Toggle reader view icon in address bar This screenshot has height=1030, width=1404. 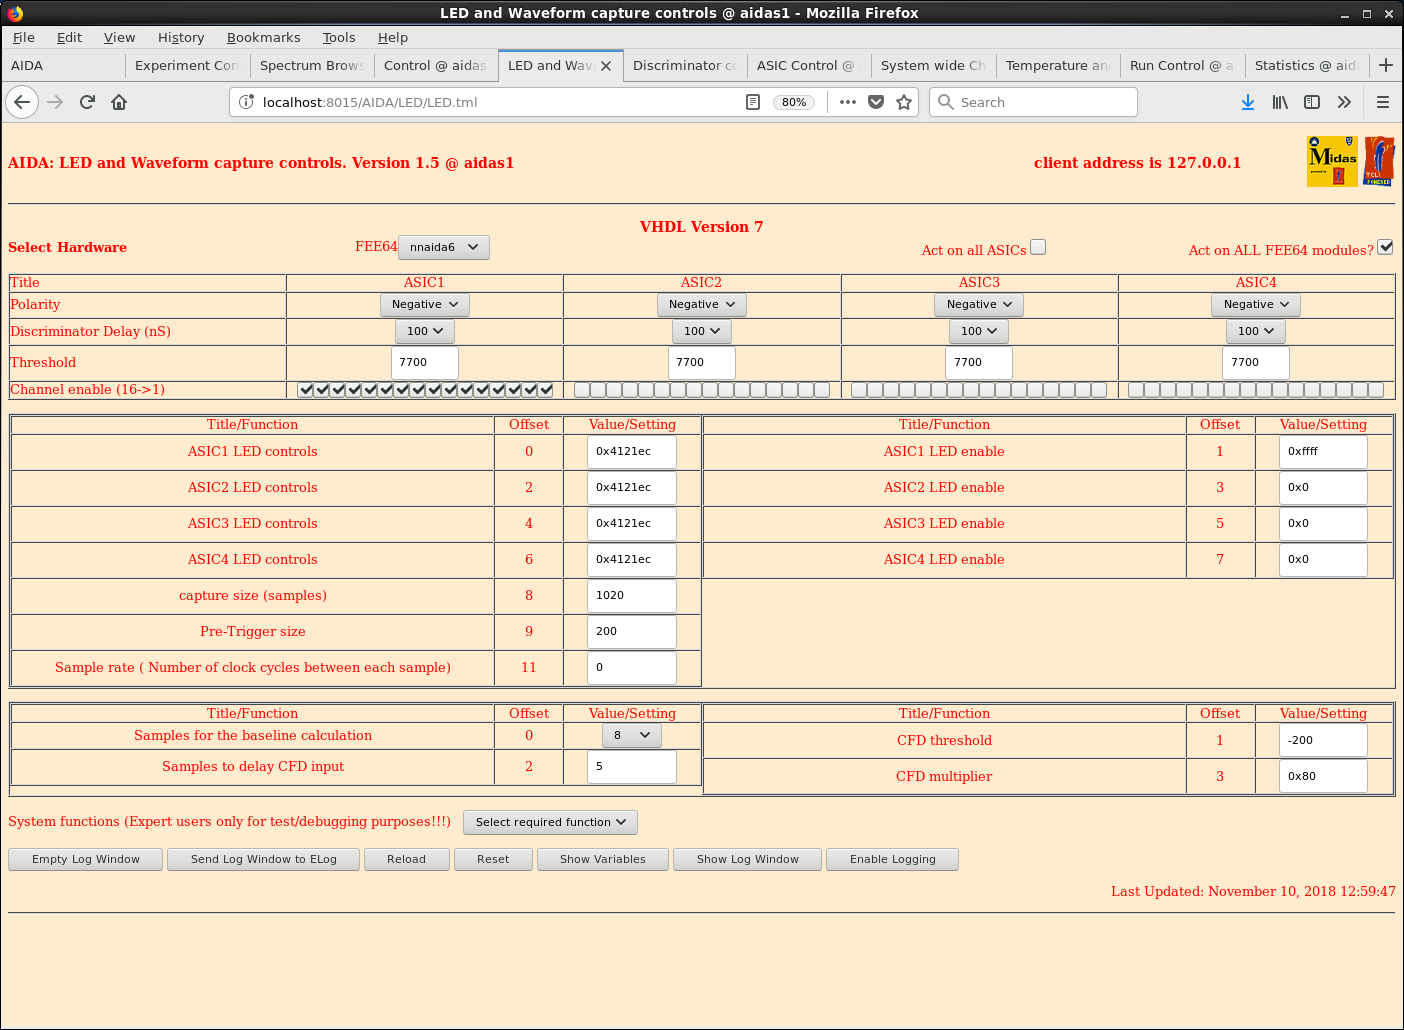point(753,102)
